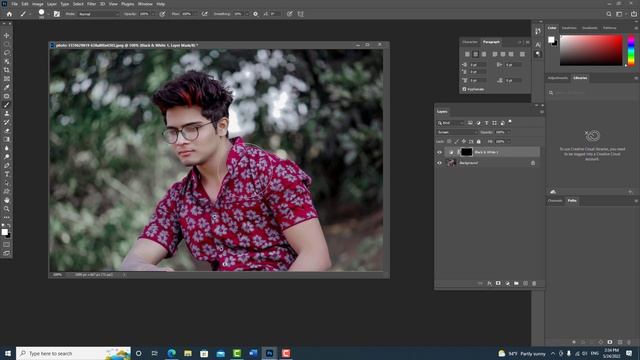Open the File menu
The width and height of the screenshot is (640, 360).
point(15,4)
